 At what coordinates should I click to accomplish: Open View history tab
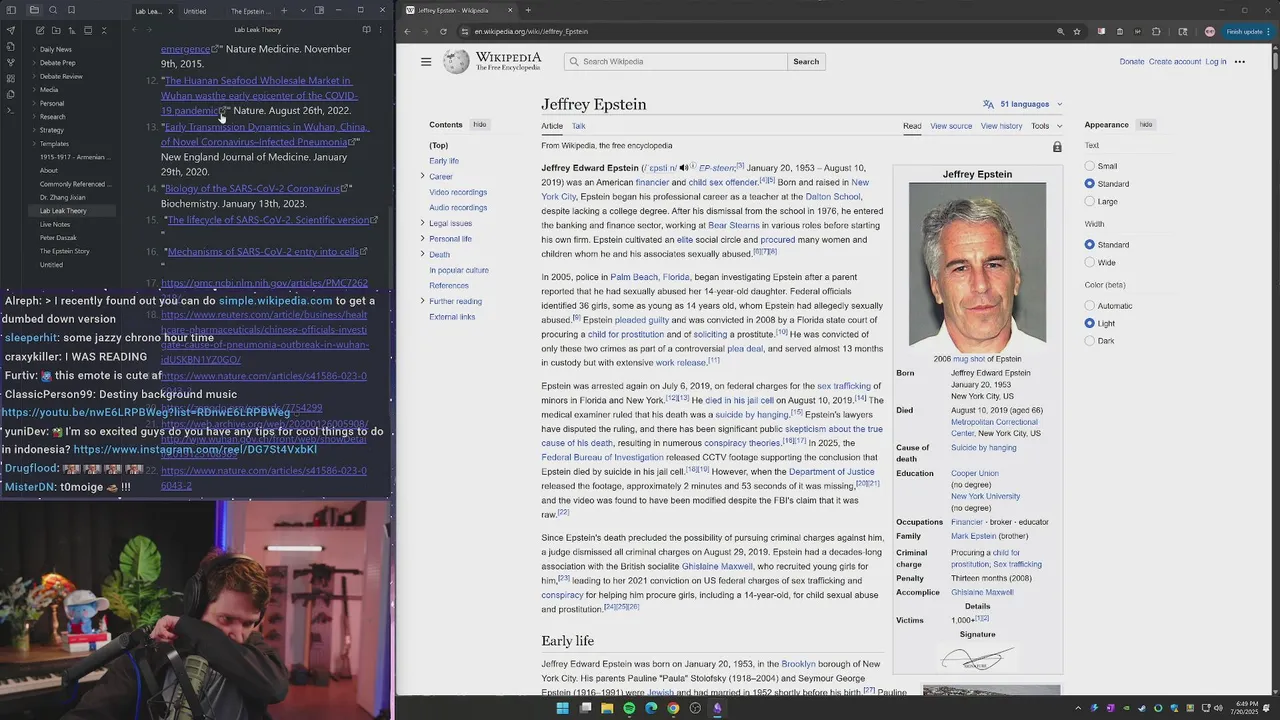tap(1001, 126)
